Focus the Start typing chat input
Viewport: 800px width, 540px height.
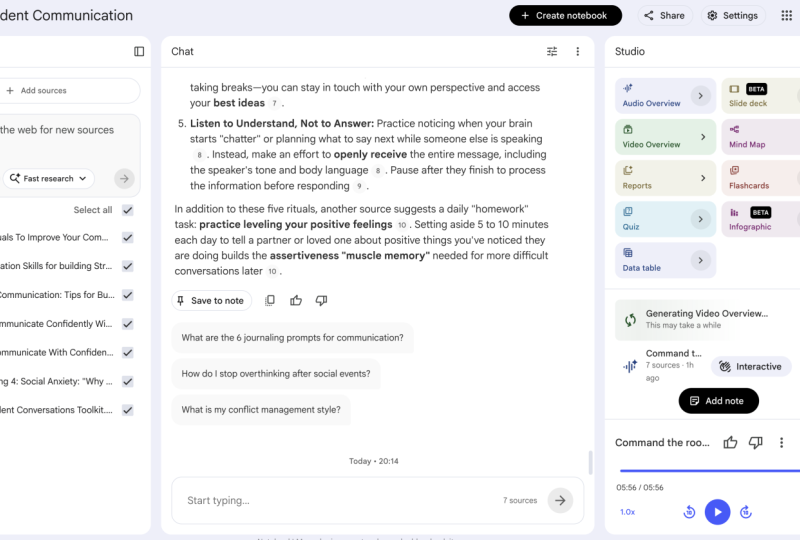pos(342,500)
